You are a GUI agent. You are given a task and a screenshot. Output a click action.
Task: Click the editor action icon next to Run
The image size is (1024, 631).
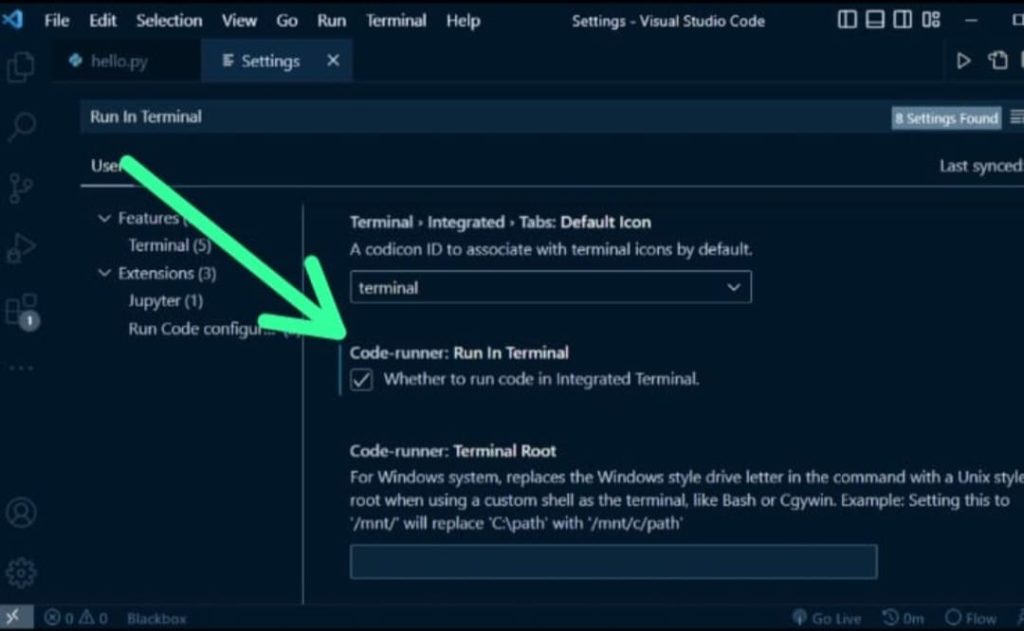(x=998, y=61)
